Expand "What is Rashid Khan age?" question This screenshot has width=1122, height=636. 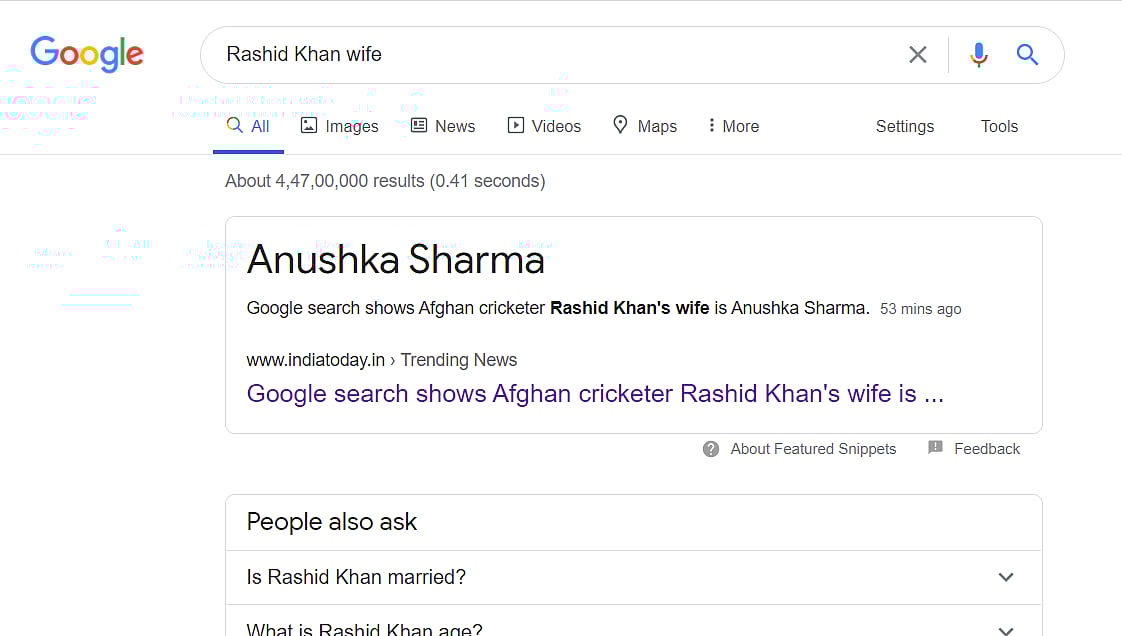(1006, 630)
